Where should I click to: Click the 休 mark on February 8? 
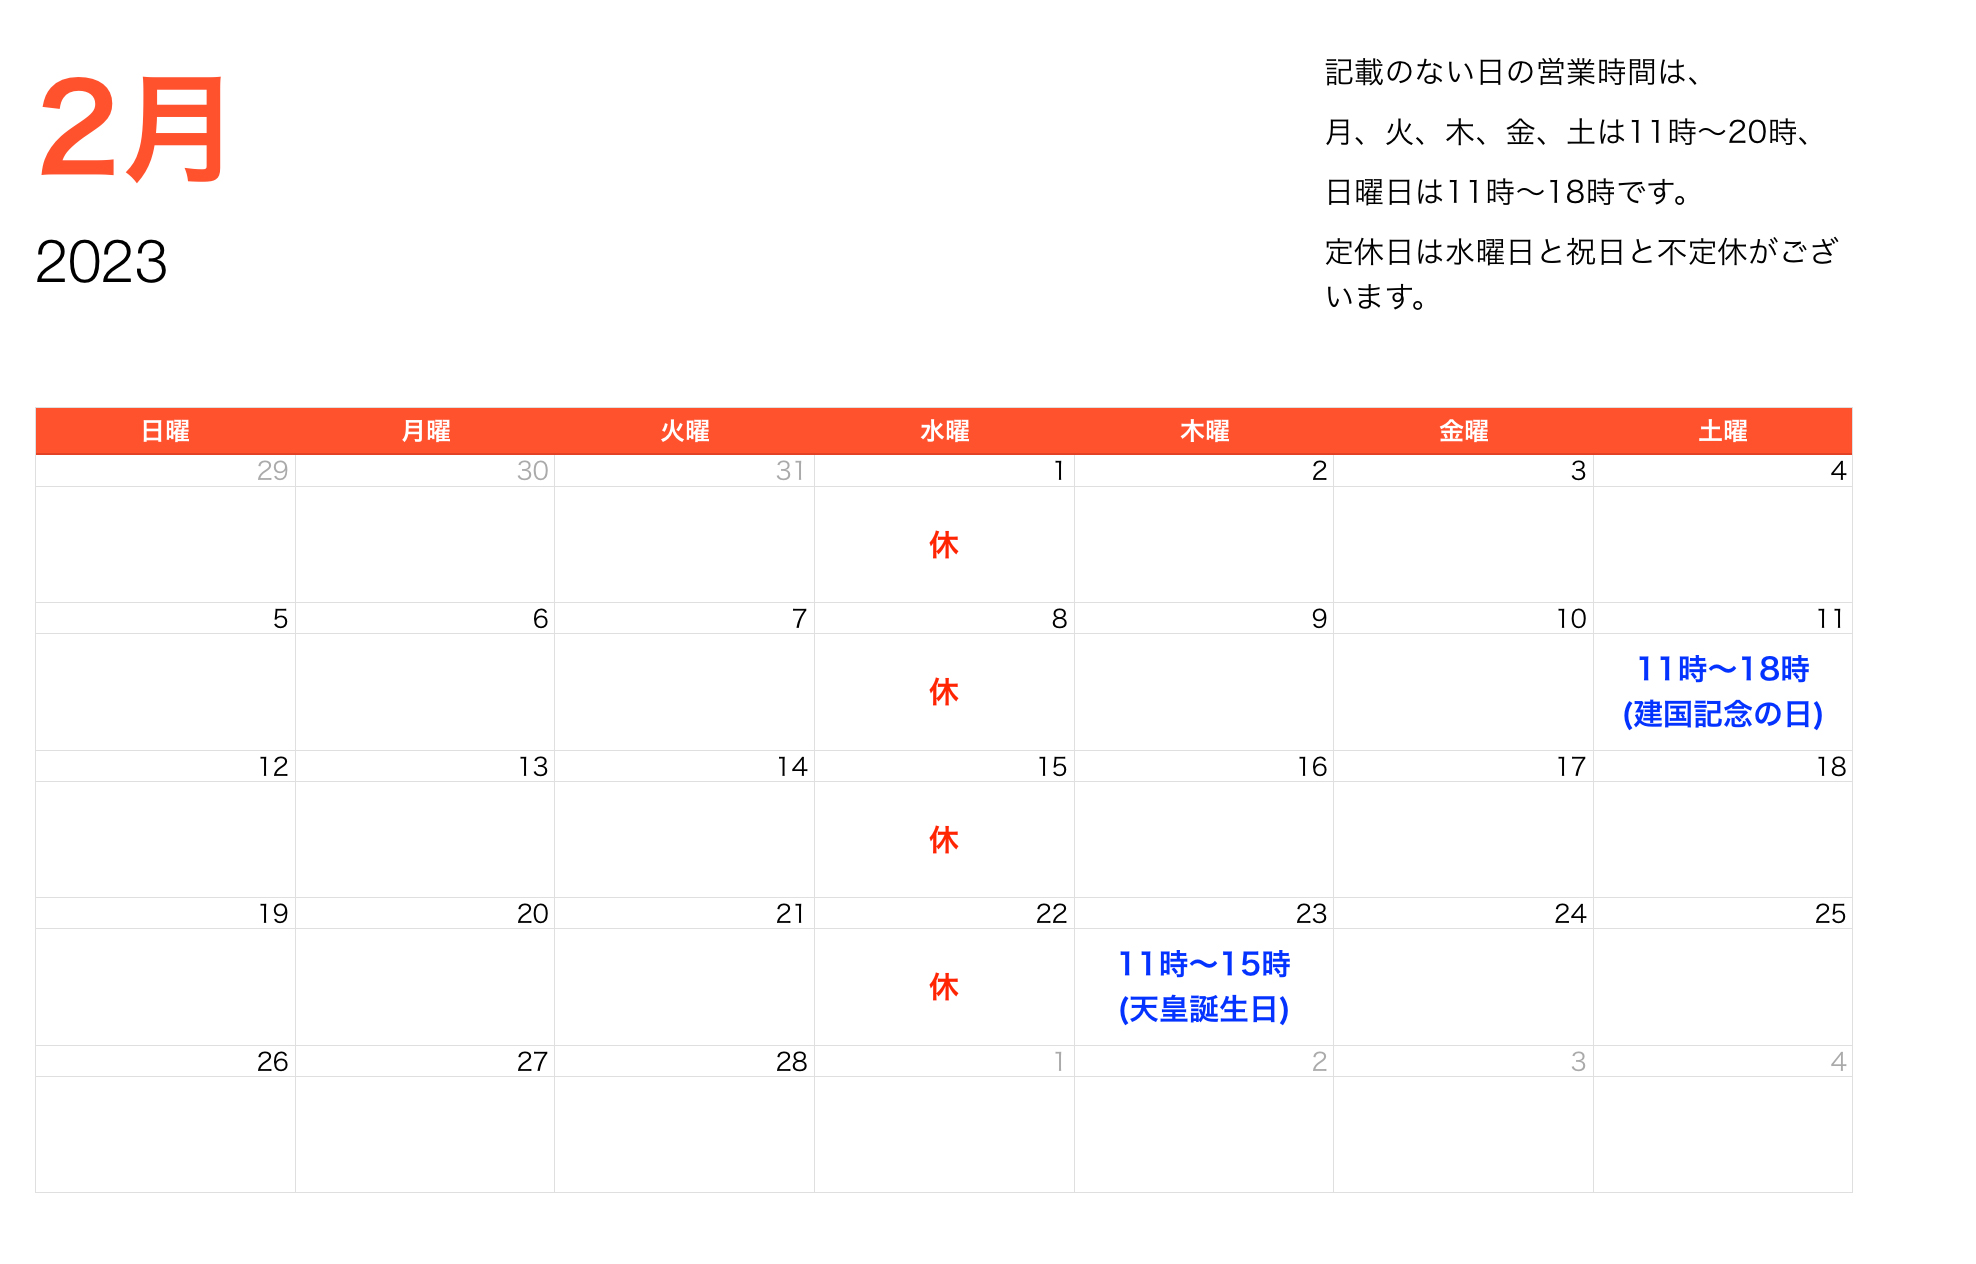pos(944,692)
